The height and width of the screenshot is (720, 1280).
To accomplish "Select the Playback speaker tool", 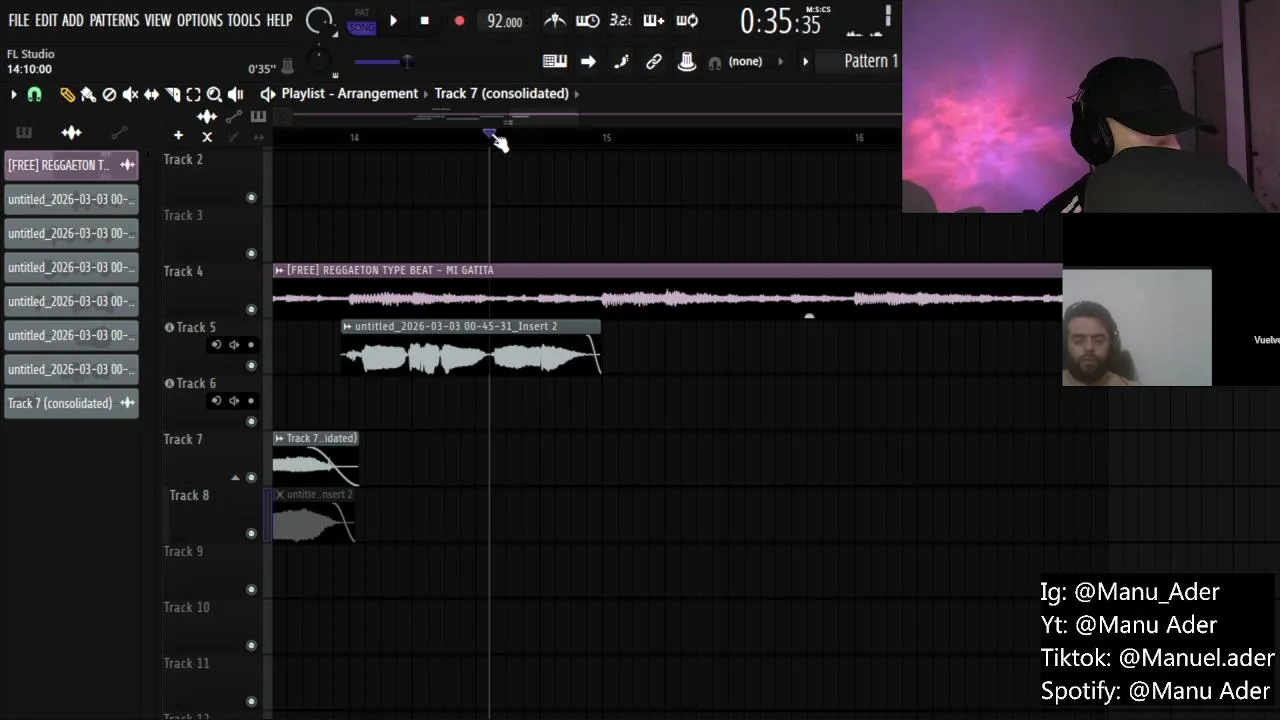I will (235, 94).
